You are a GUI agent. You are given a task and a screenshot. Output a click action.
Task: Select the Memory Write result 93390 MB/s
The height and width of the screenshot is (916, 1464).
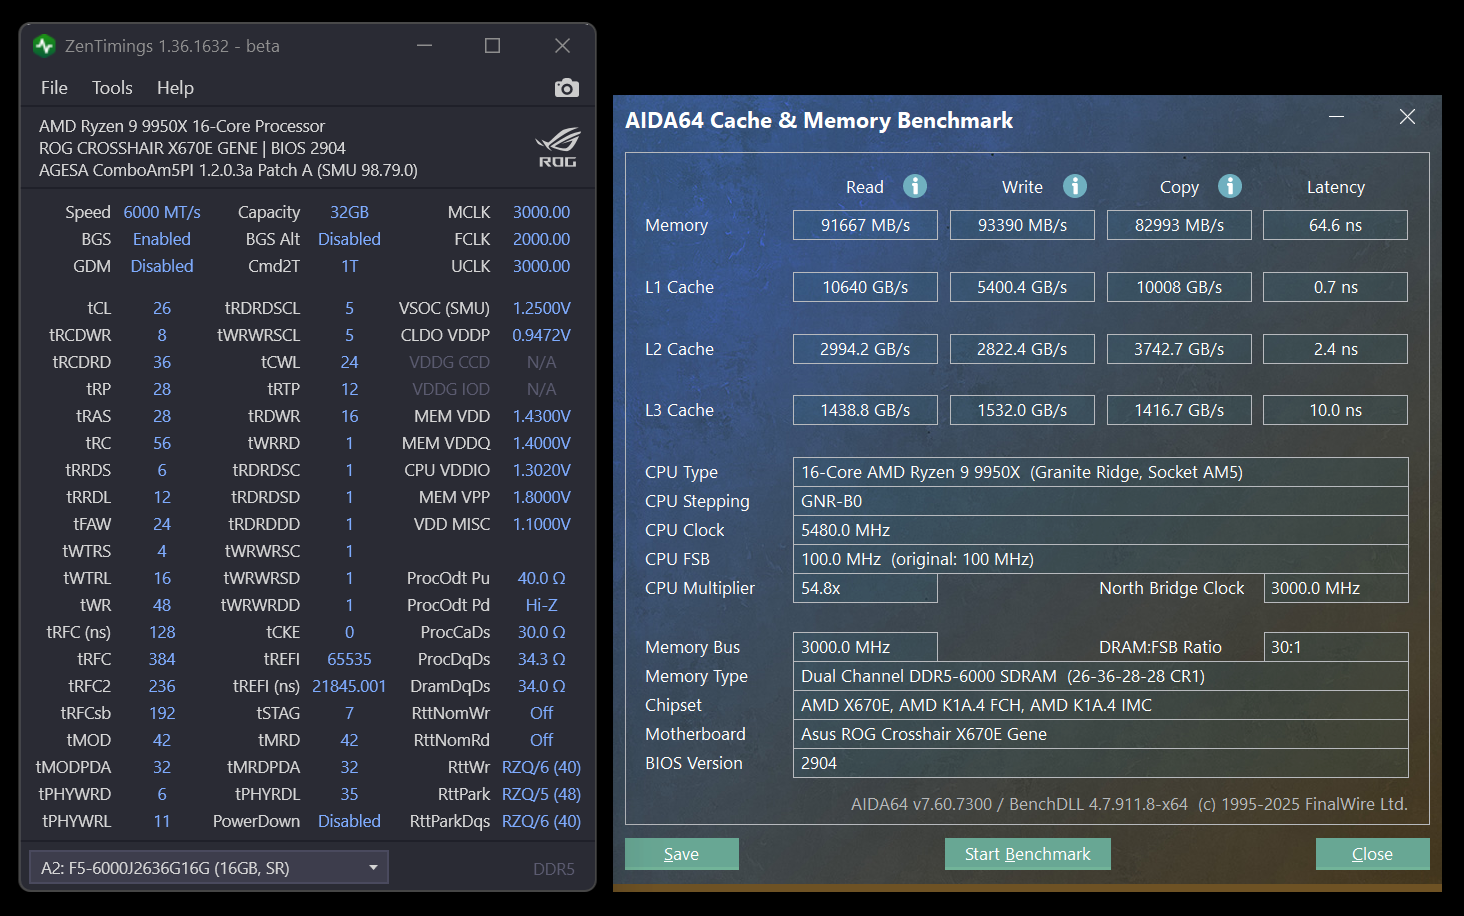tap(1022, 225)
